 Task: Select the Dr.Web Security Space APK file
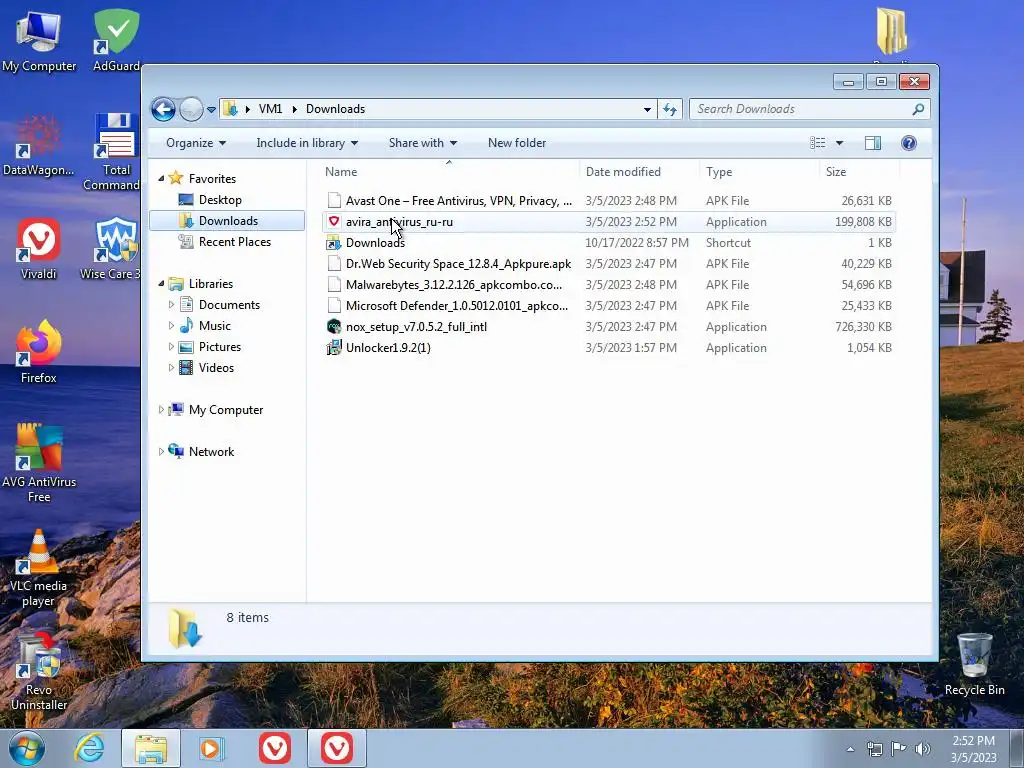click(458, 263)
